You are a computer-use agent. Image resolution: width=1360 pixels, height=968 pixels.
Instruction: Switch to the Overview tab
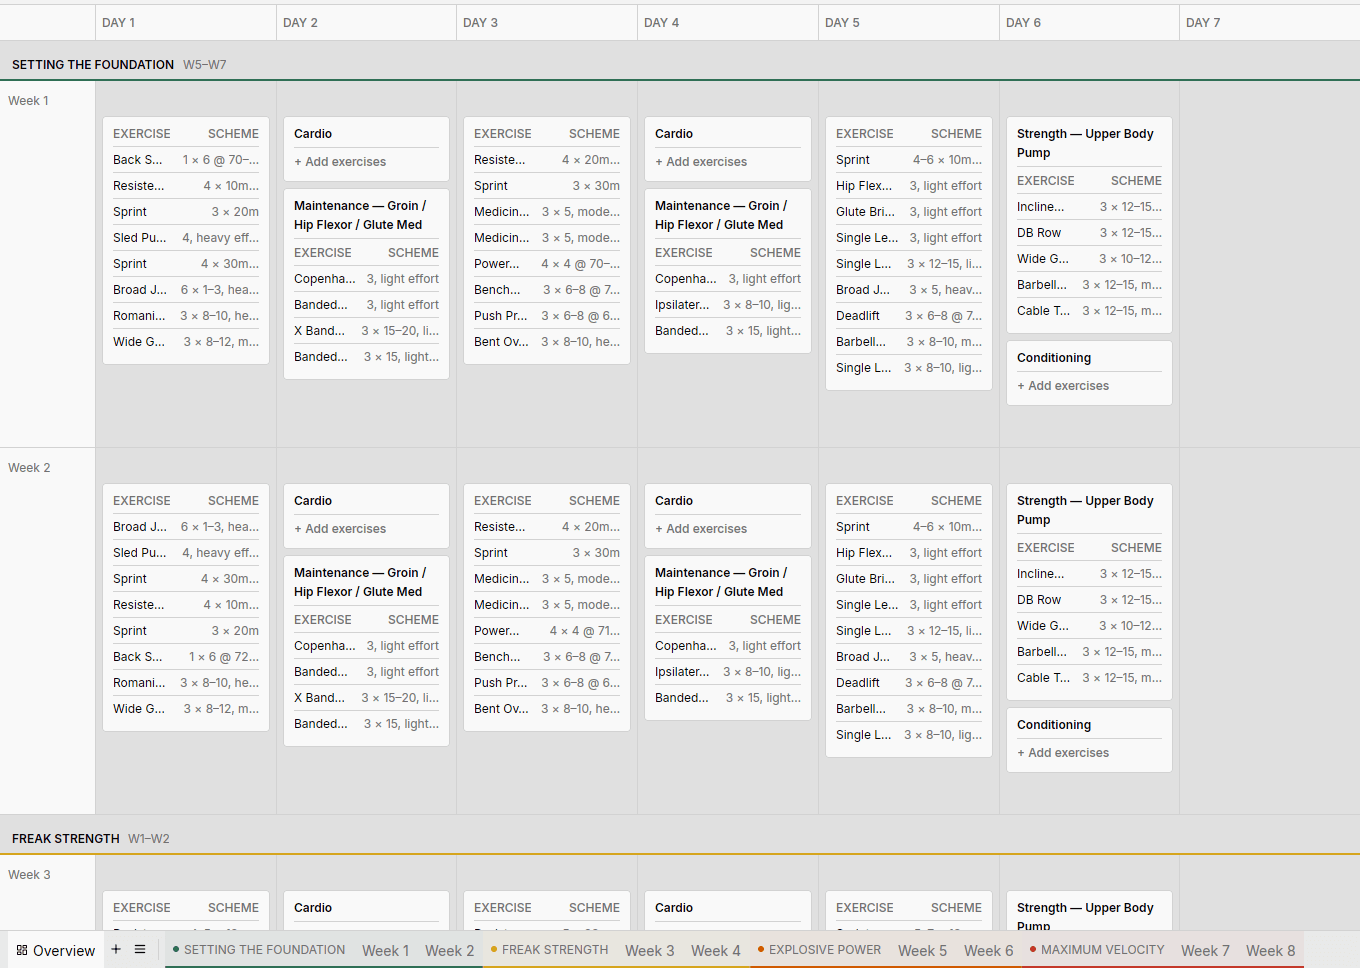pyautogui.click(x=56, y=950)
